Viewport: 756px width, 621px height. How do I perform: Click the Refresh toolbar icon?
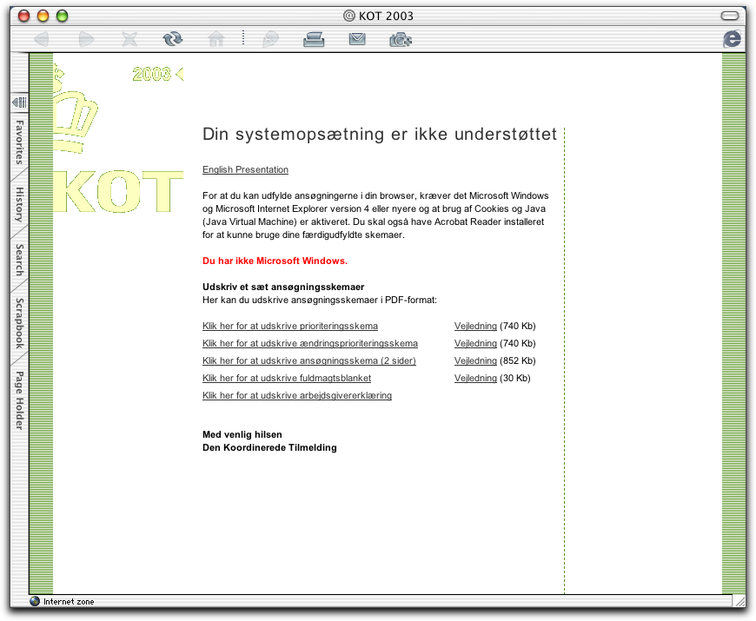173,39
